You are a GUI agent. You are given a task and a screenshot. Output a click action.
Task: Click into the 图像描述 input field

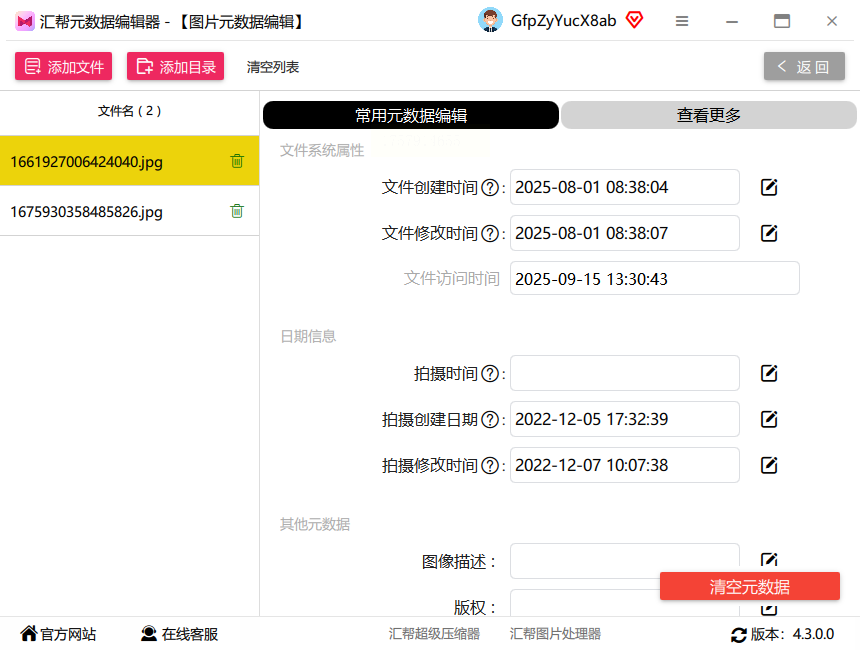pyautogui.click(x=625, y=561)
